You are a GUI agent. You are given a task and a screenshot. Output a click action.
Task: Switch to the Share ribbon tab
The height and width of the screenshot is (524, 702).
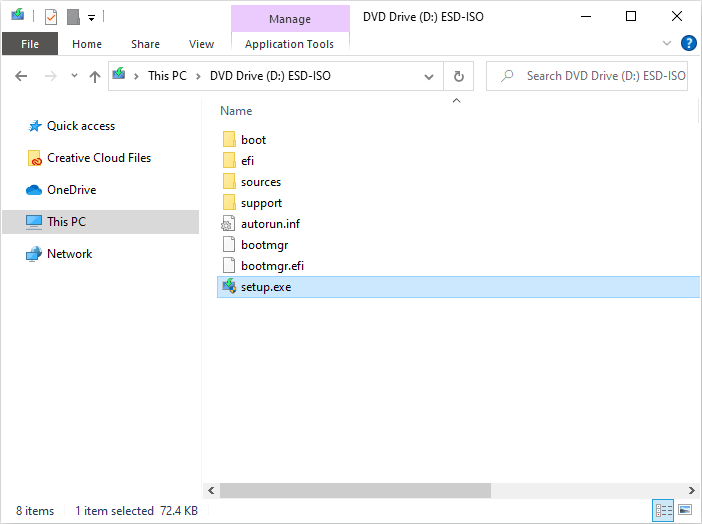(x=145, y=44)
